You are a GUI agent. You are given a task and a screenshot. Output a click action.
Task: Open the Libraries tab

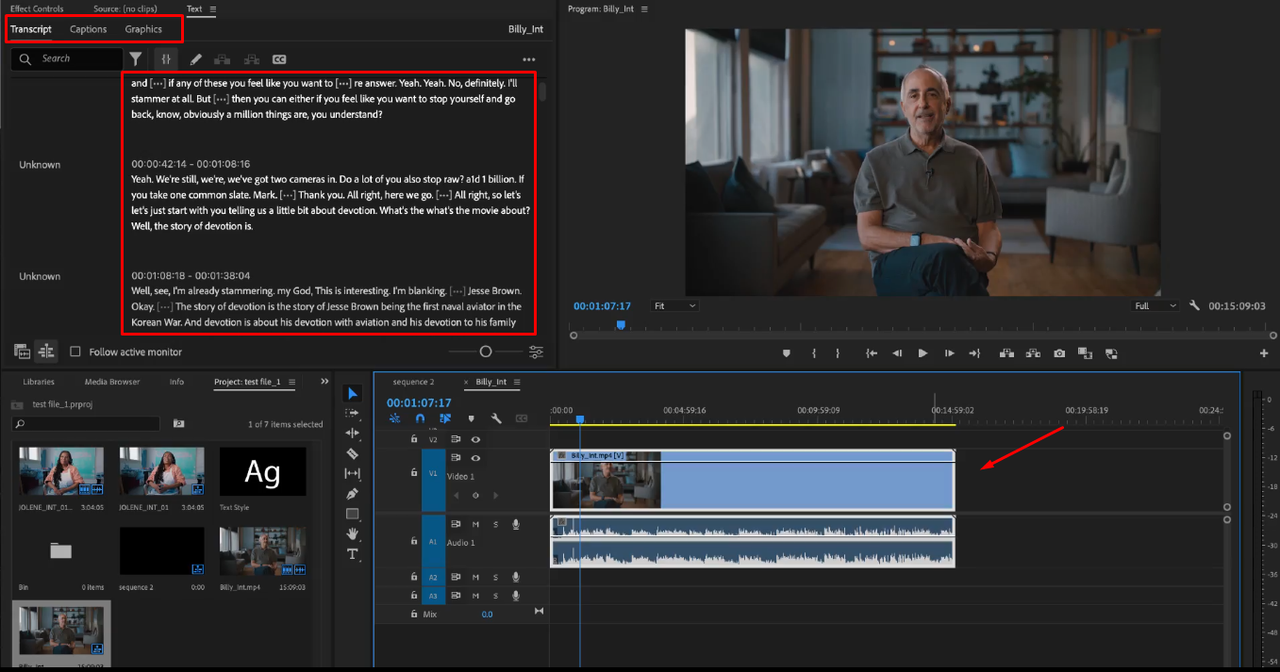[39, 382]
